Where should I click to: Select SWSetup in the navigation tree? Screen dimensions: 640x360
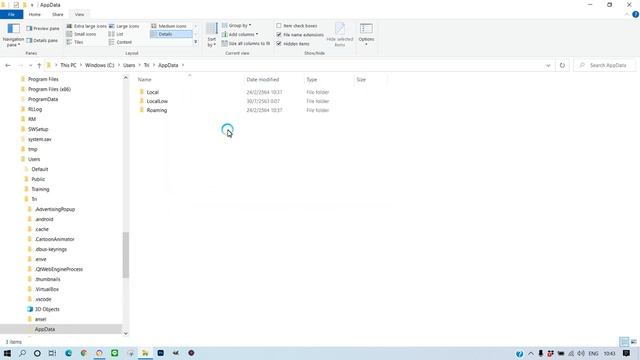(38, 129)
